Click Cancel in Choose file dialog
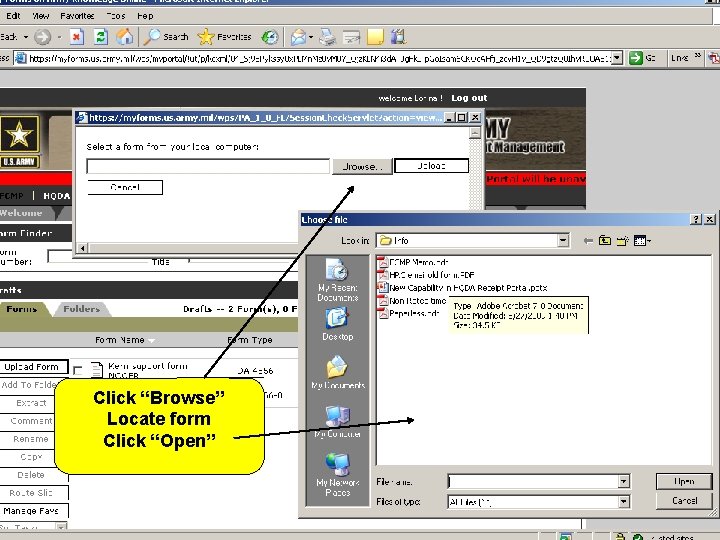The width and height of the screenshot is (720, 540). pos(684,501)
